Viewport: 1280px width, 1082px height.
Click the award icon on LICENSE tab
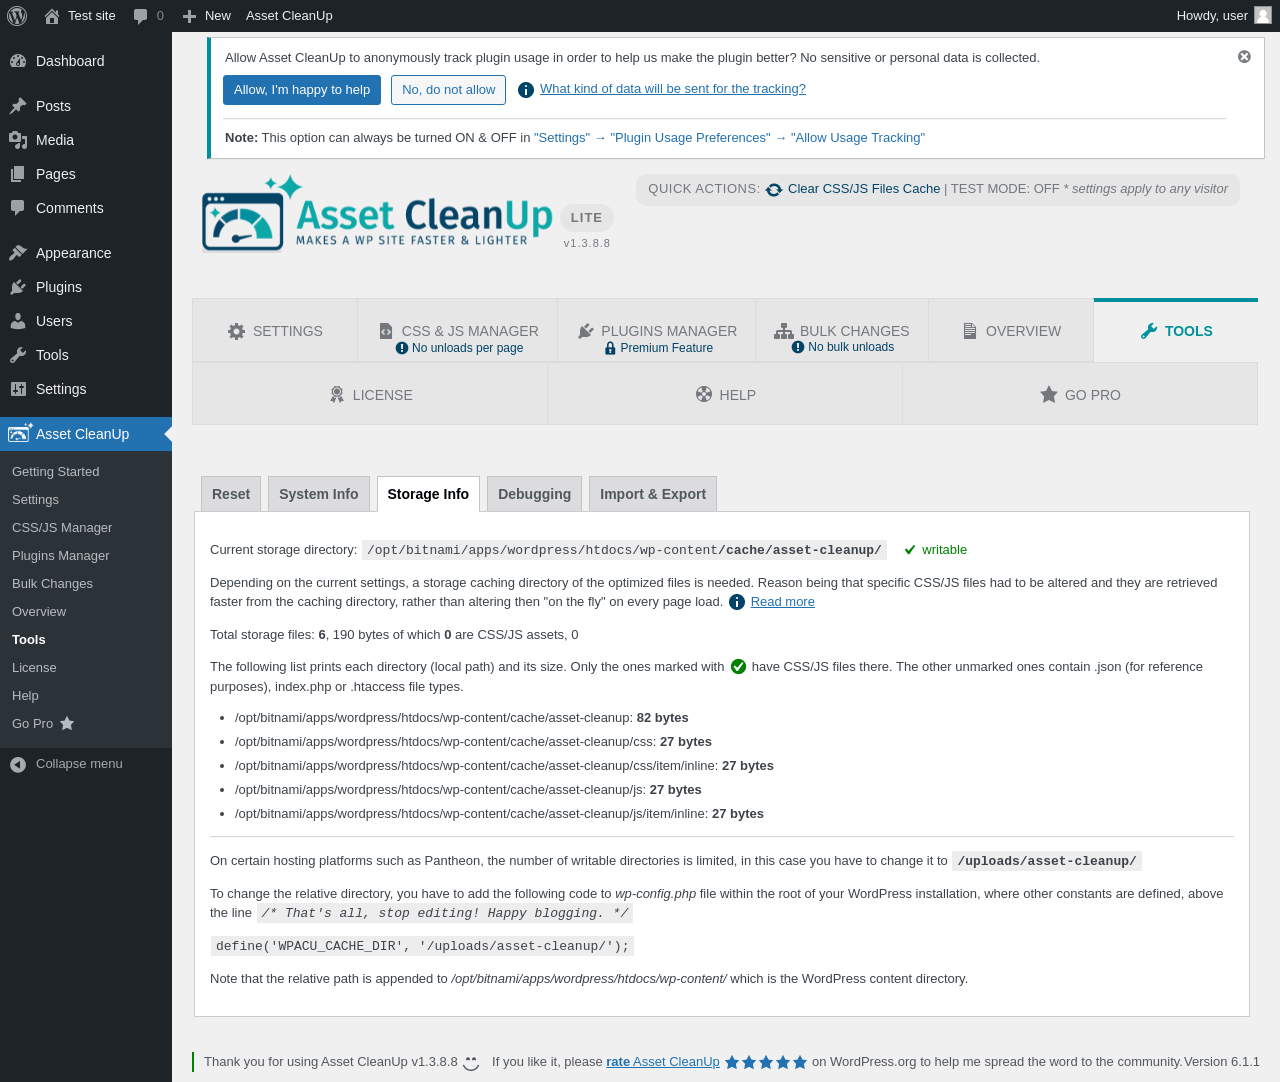(x=337, y=395)
